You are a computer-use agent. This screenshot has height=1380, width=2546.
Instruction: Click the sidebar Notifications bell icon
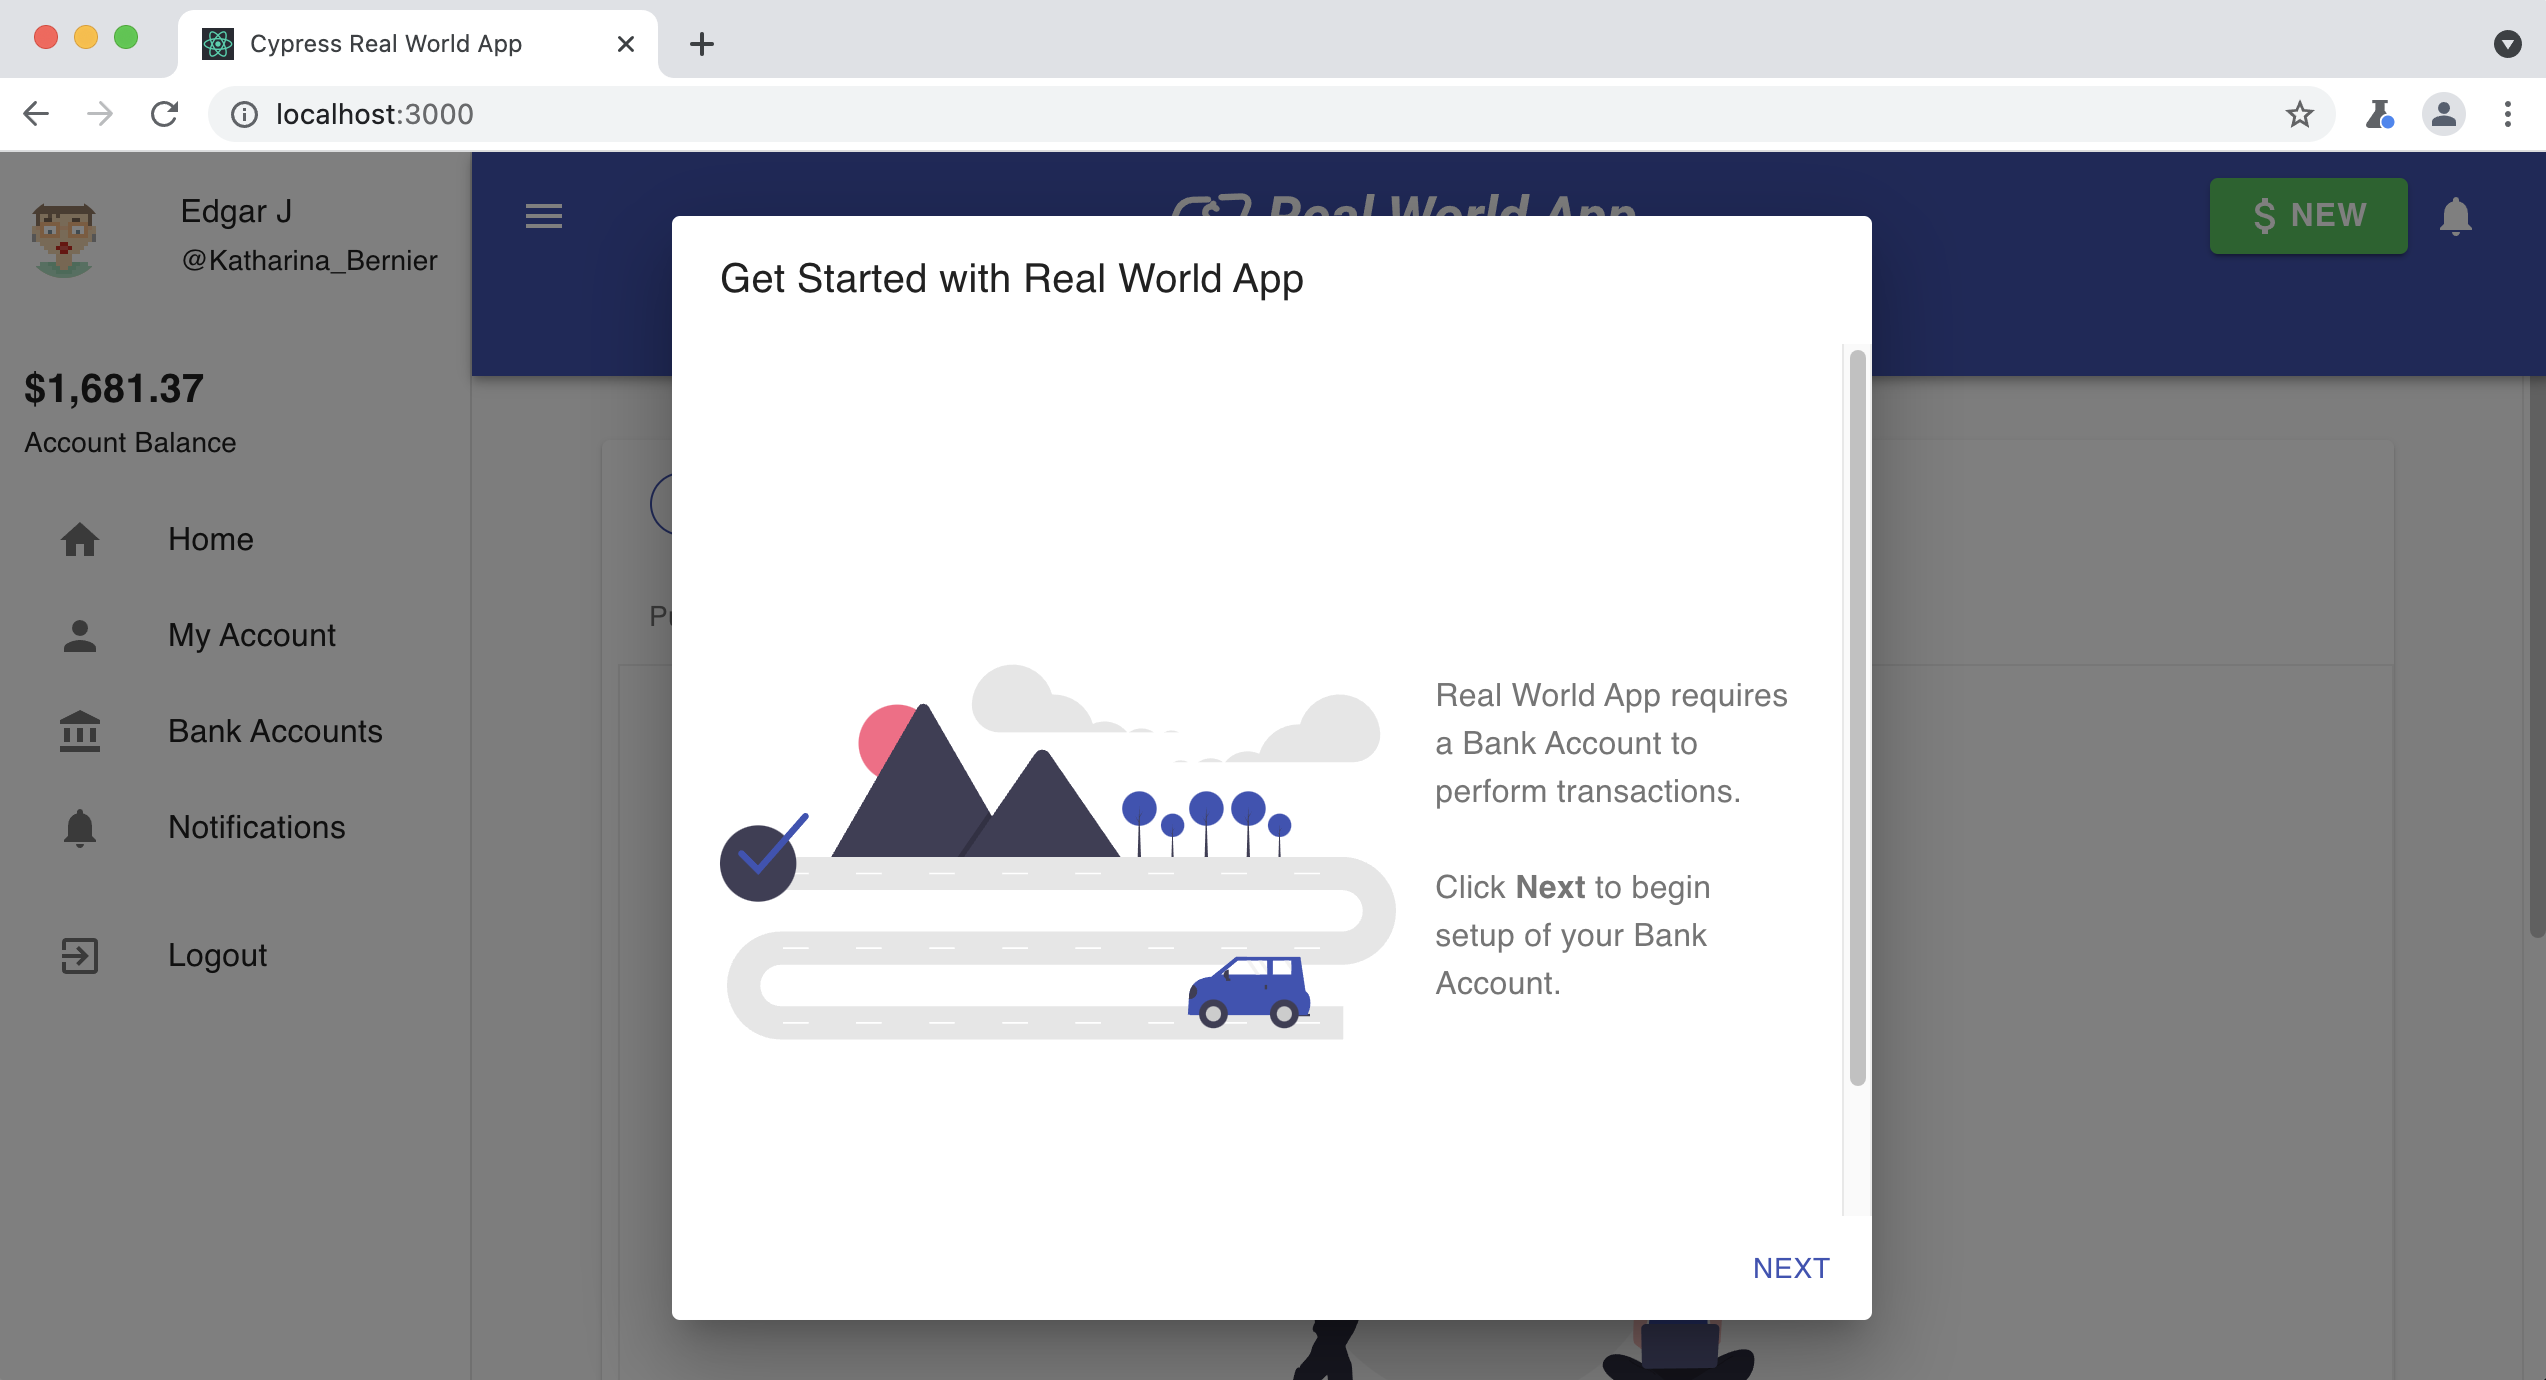click(80, 827)
